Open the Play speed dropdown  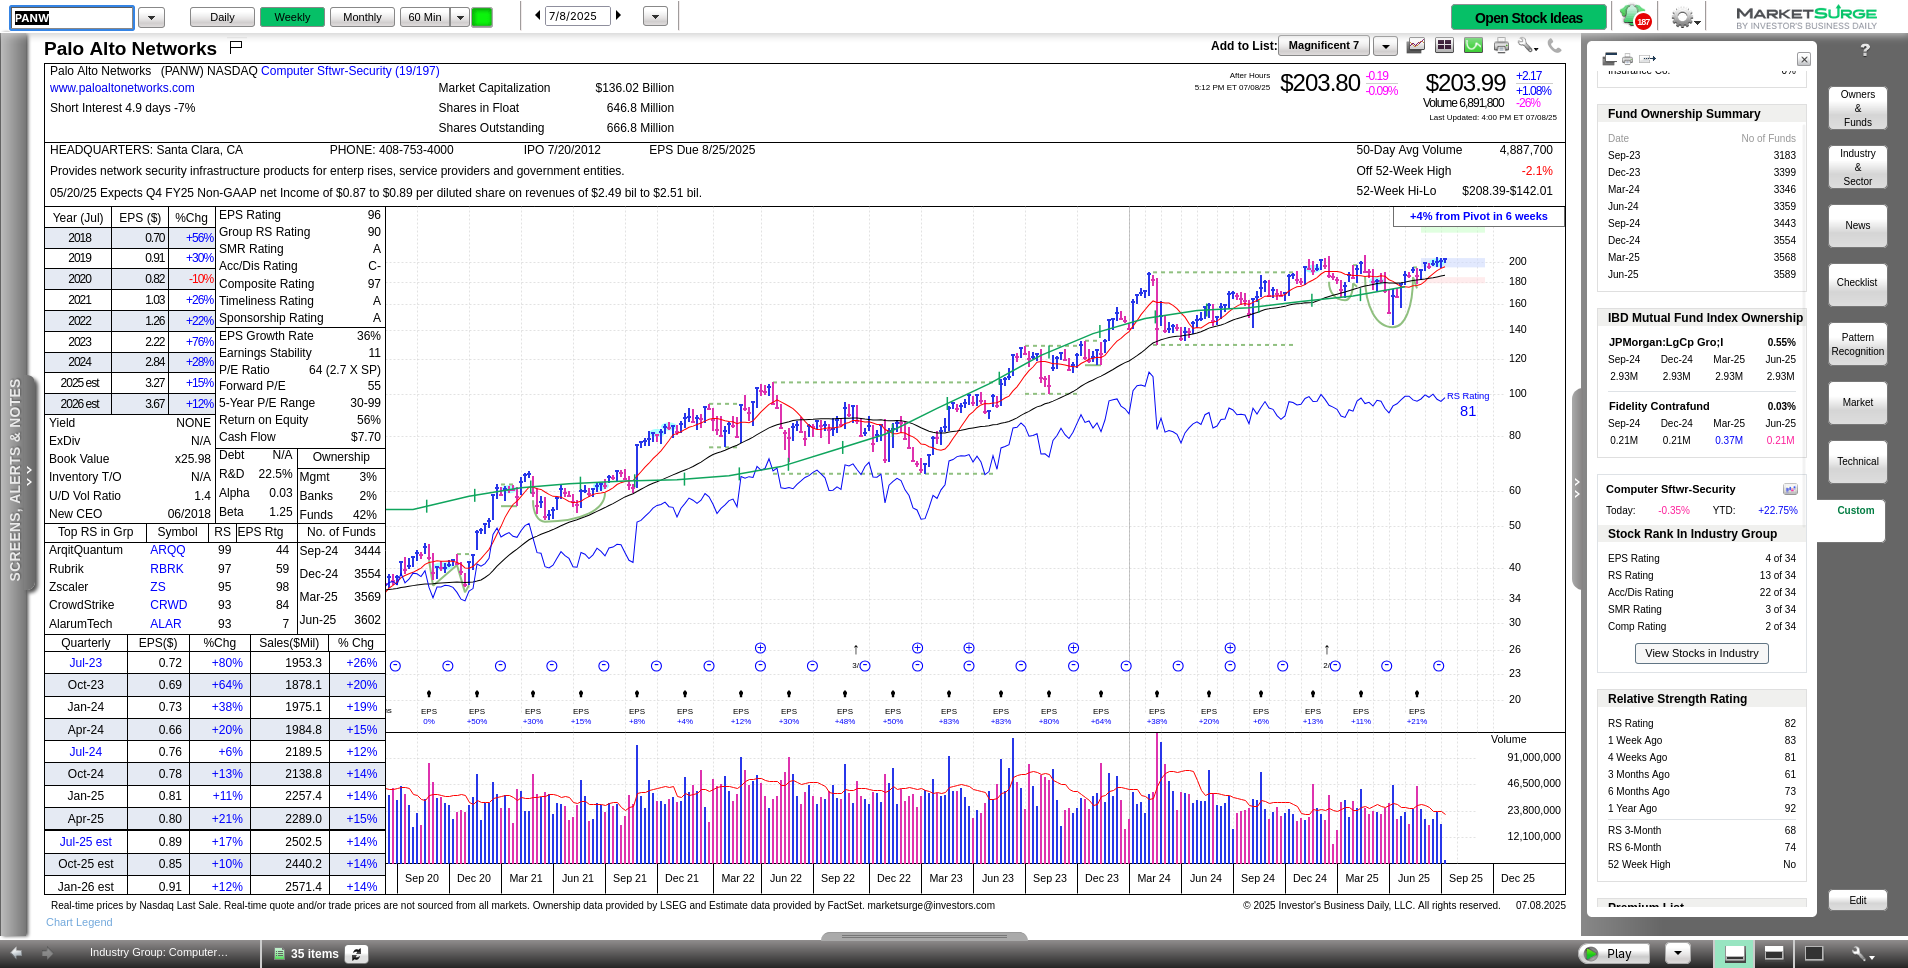(1678, 953)
